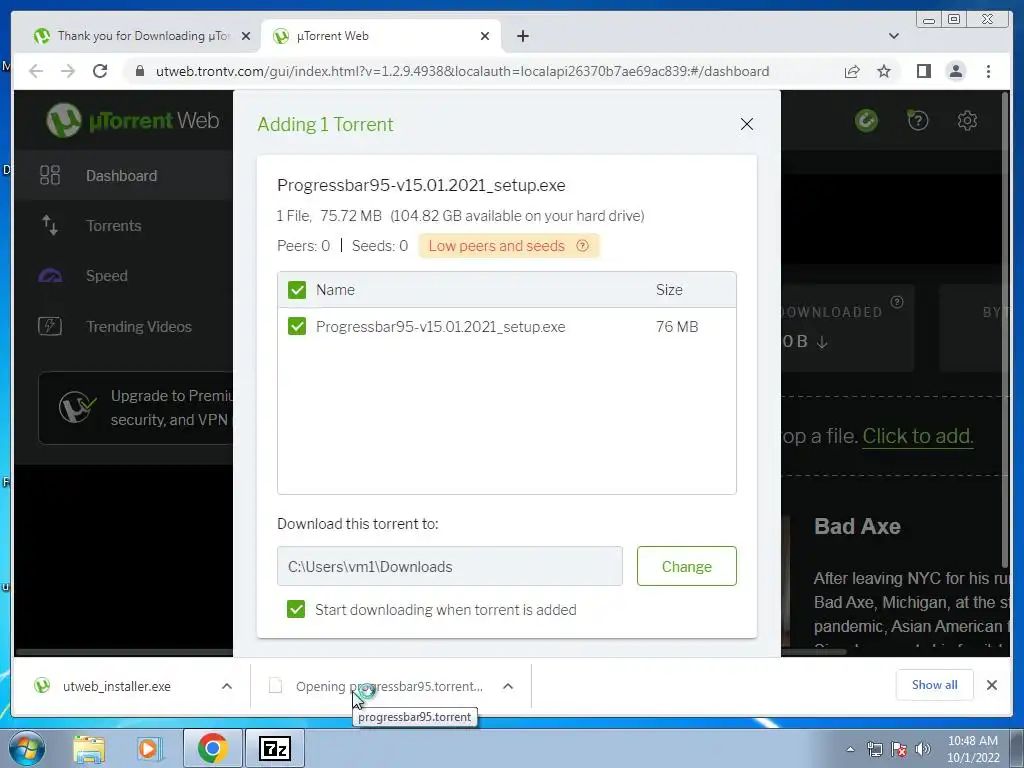Toggle Start downloading when torrent is added
1024x768 pixels.
pyautogui.click(x=296, y=609)
